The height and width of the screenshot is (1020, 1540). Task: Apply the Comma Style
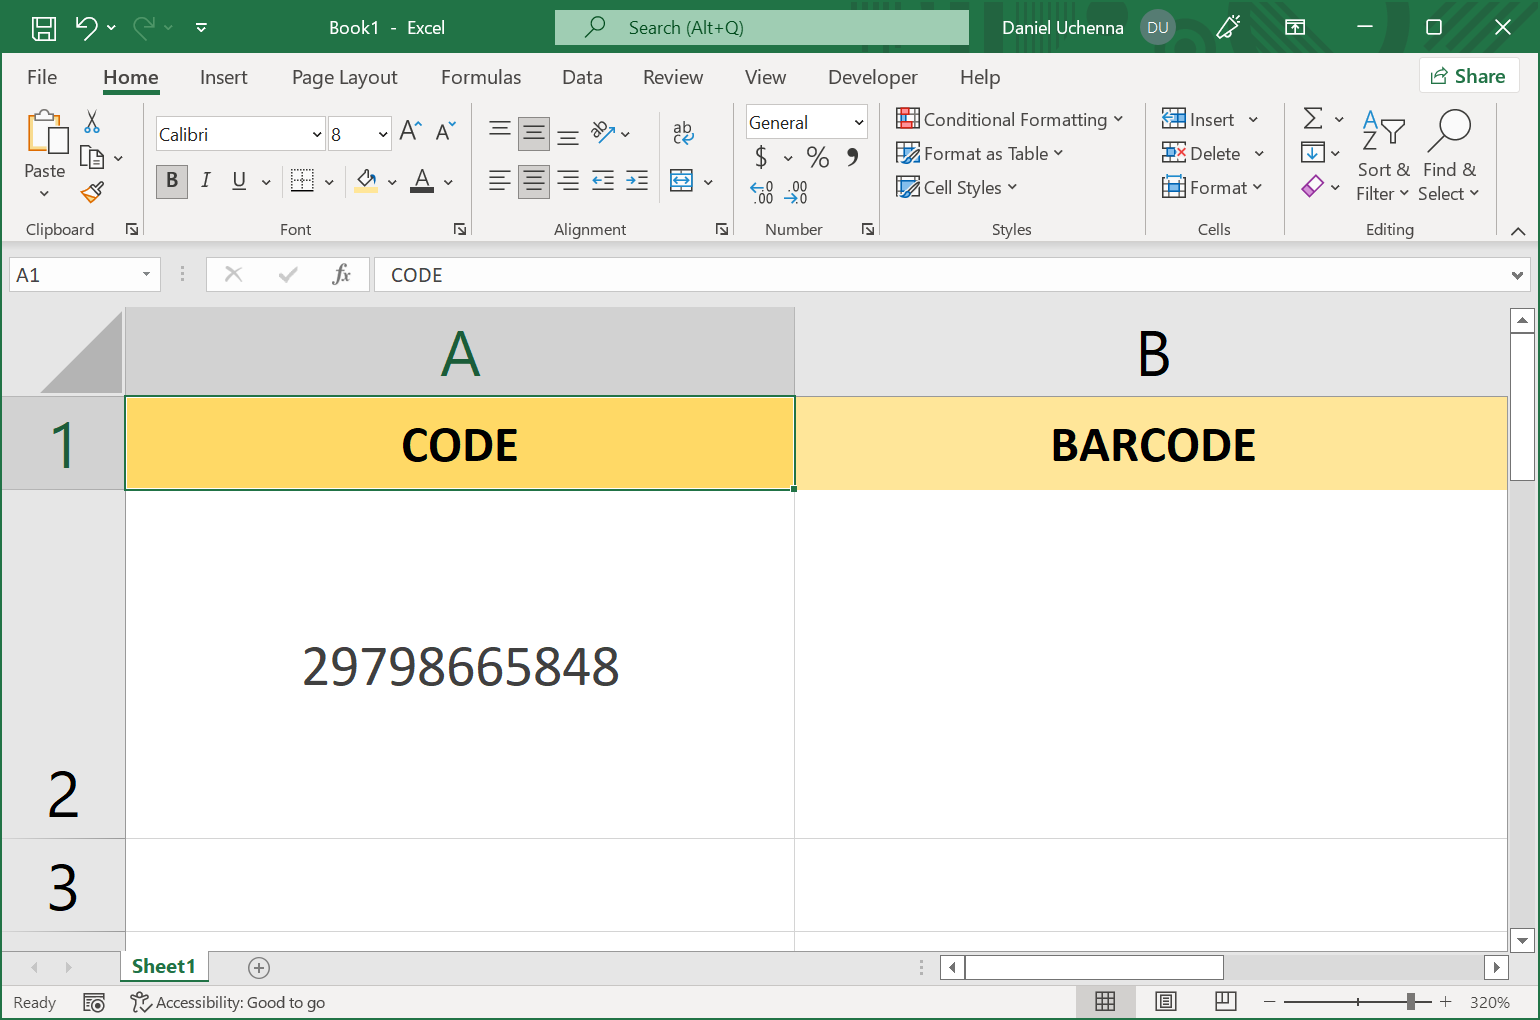pyautogui.click(x=851, y=157)
